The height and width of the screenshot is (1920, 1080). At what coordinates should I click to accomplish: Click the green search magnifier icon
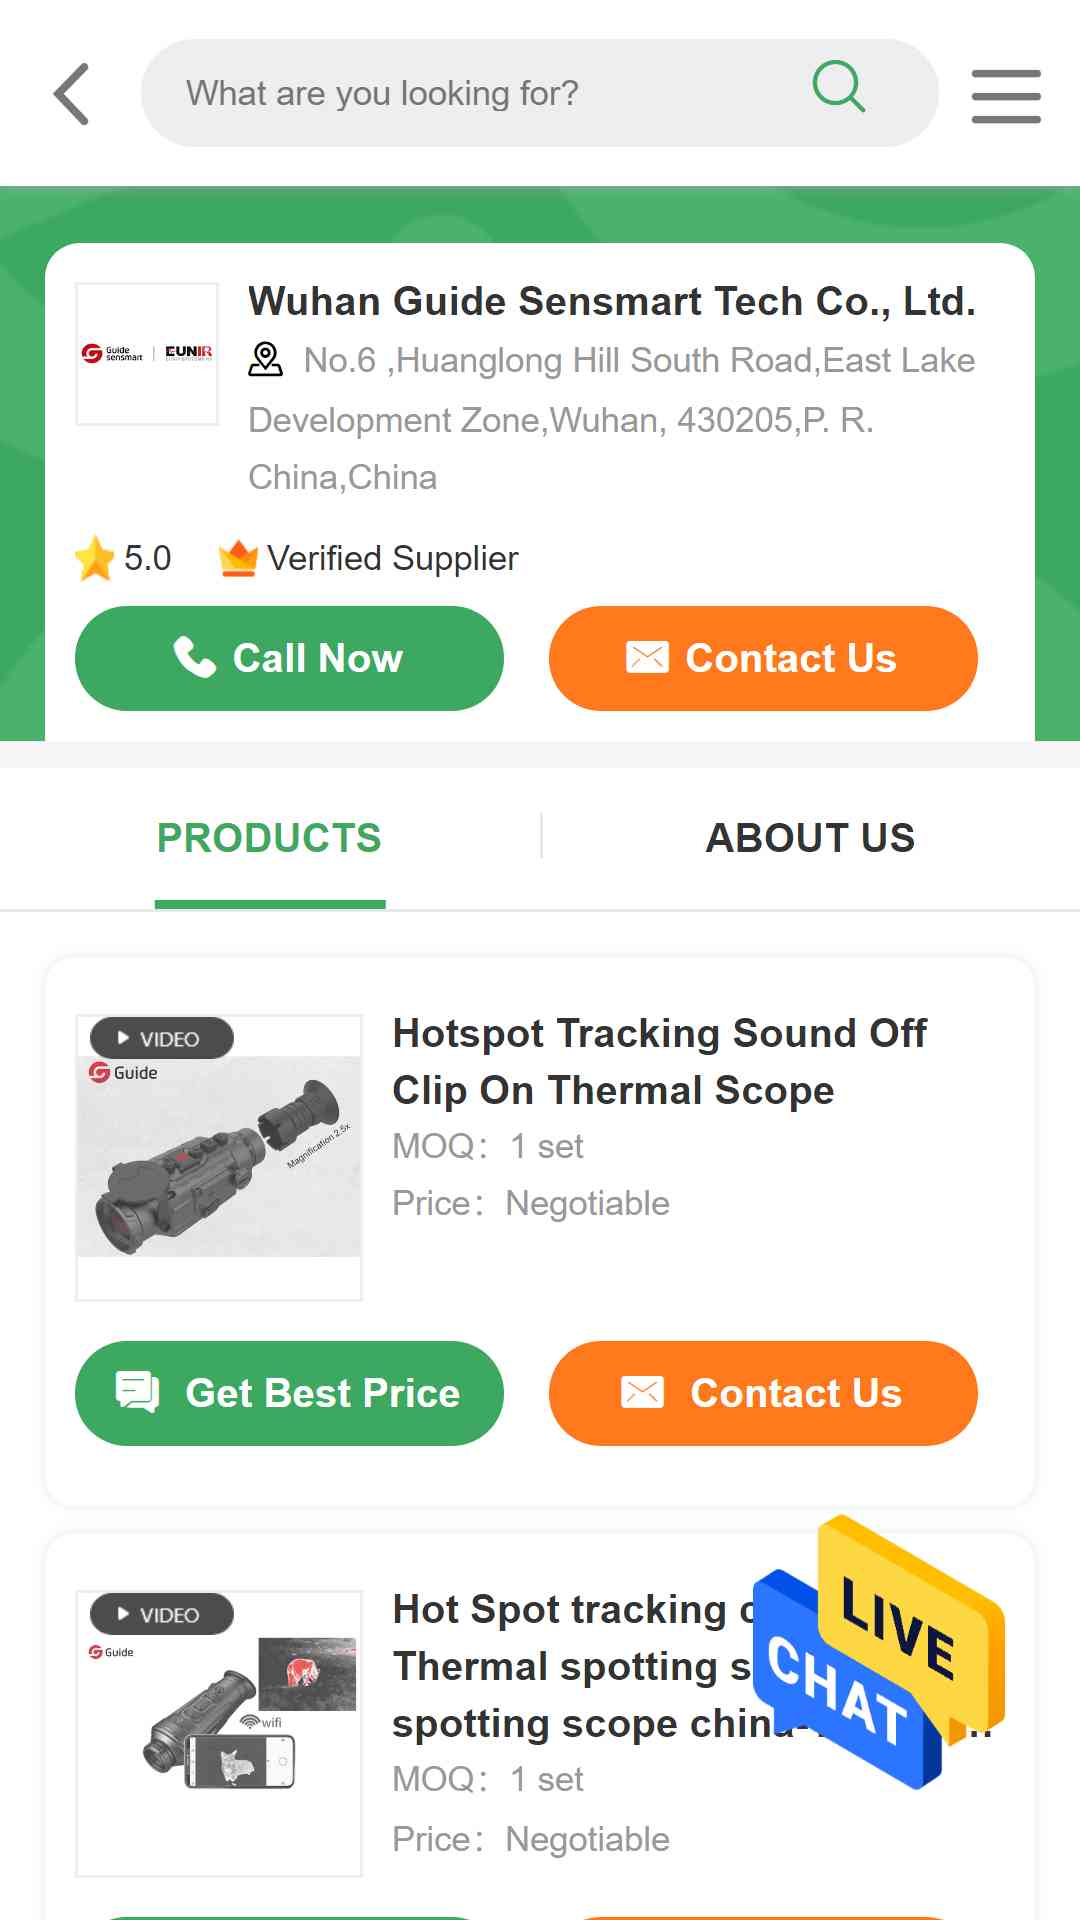(x=839, y=87)
